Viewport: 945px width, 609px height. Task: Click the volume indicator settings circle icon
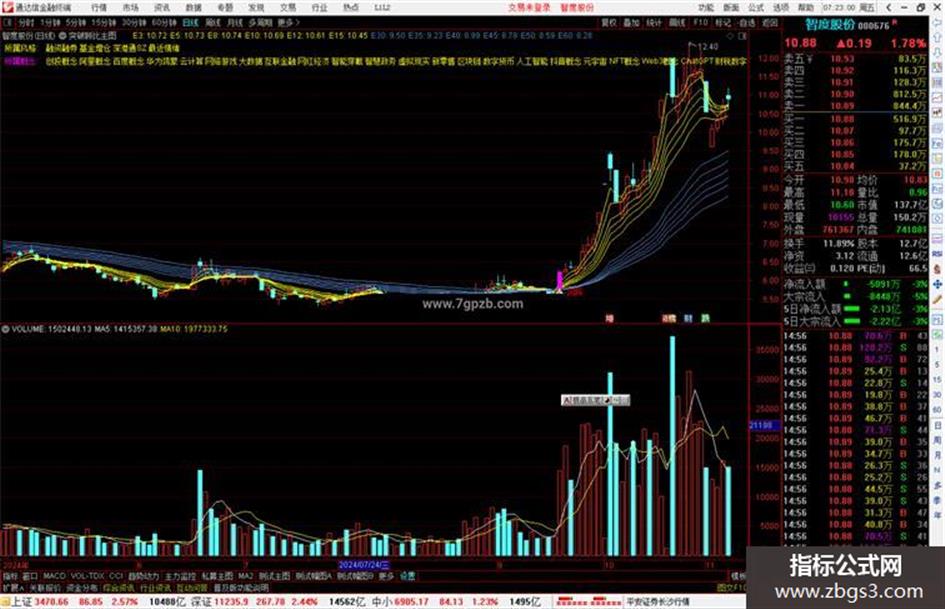tap(5, 329)
